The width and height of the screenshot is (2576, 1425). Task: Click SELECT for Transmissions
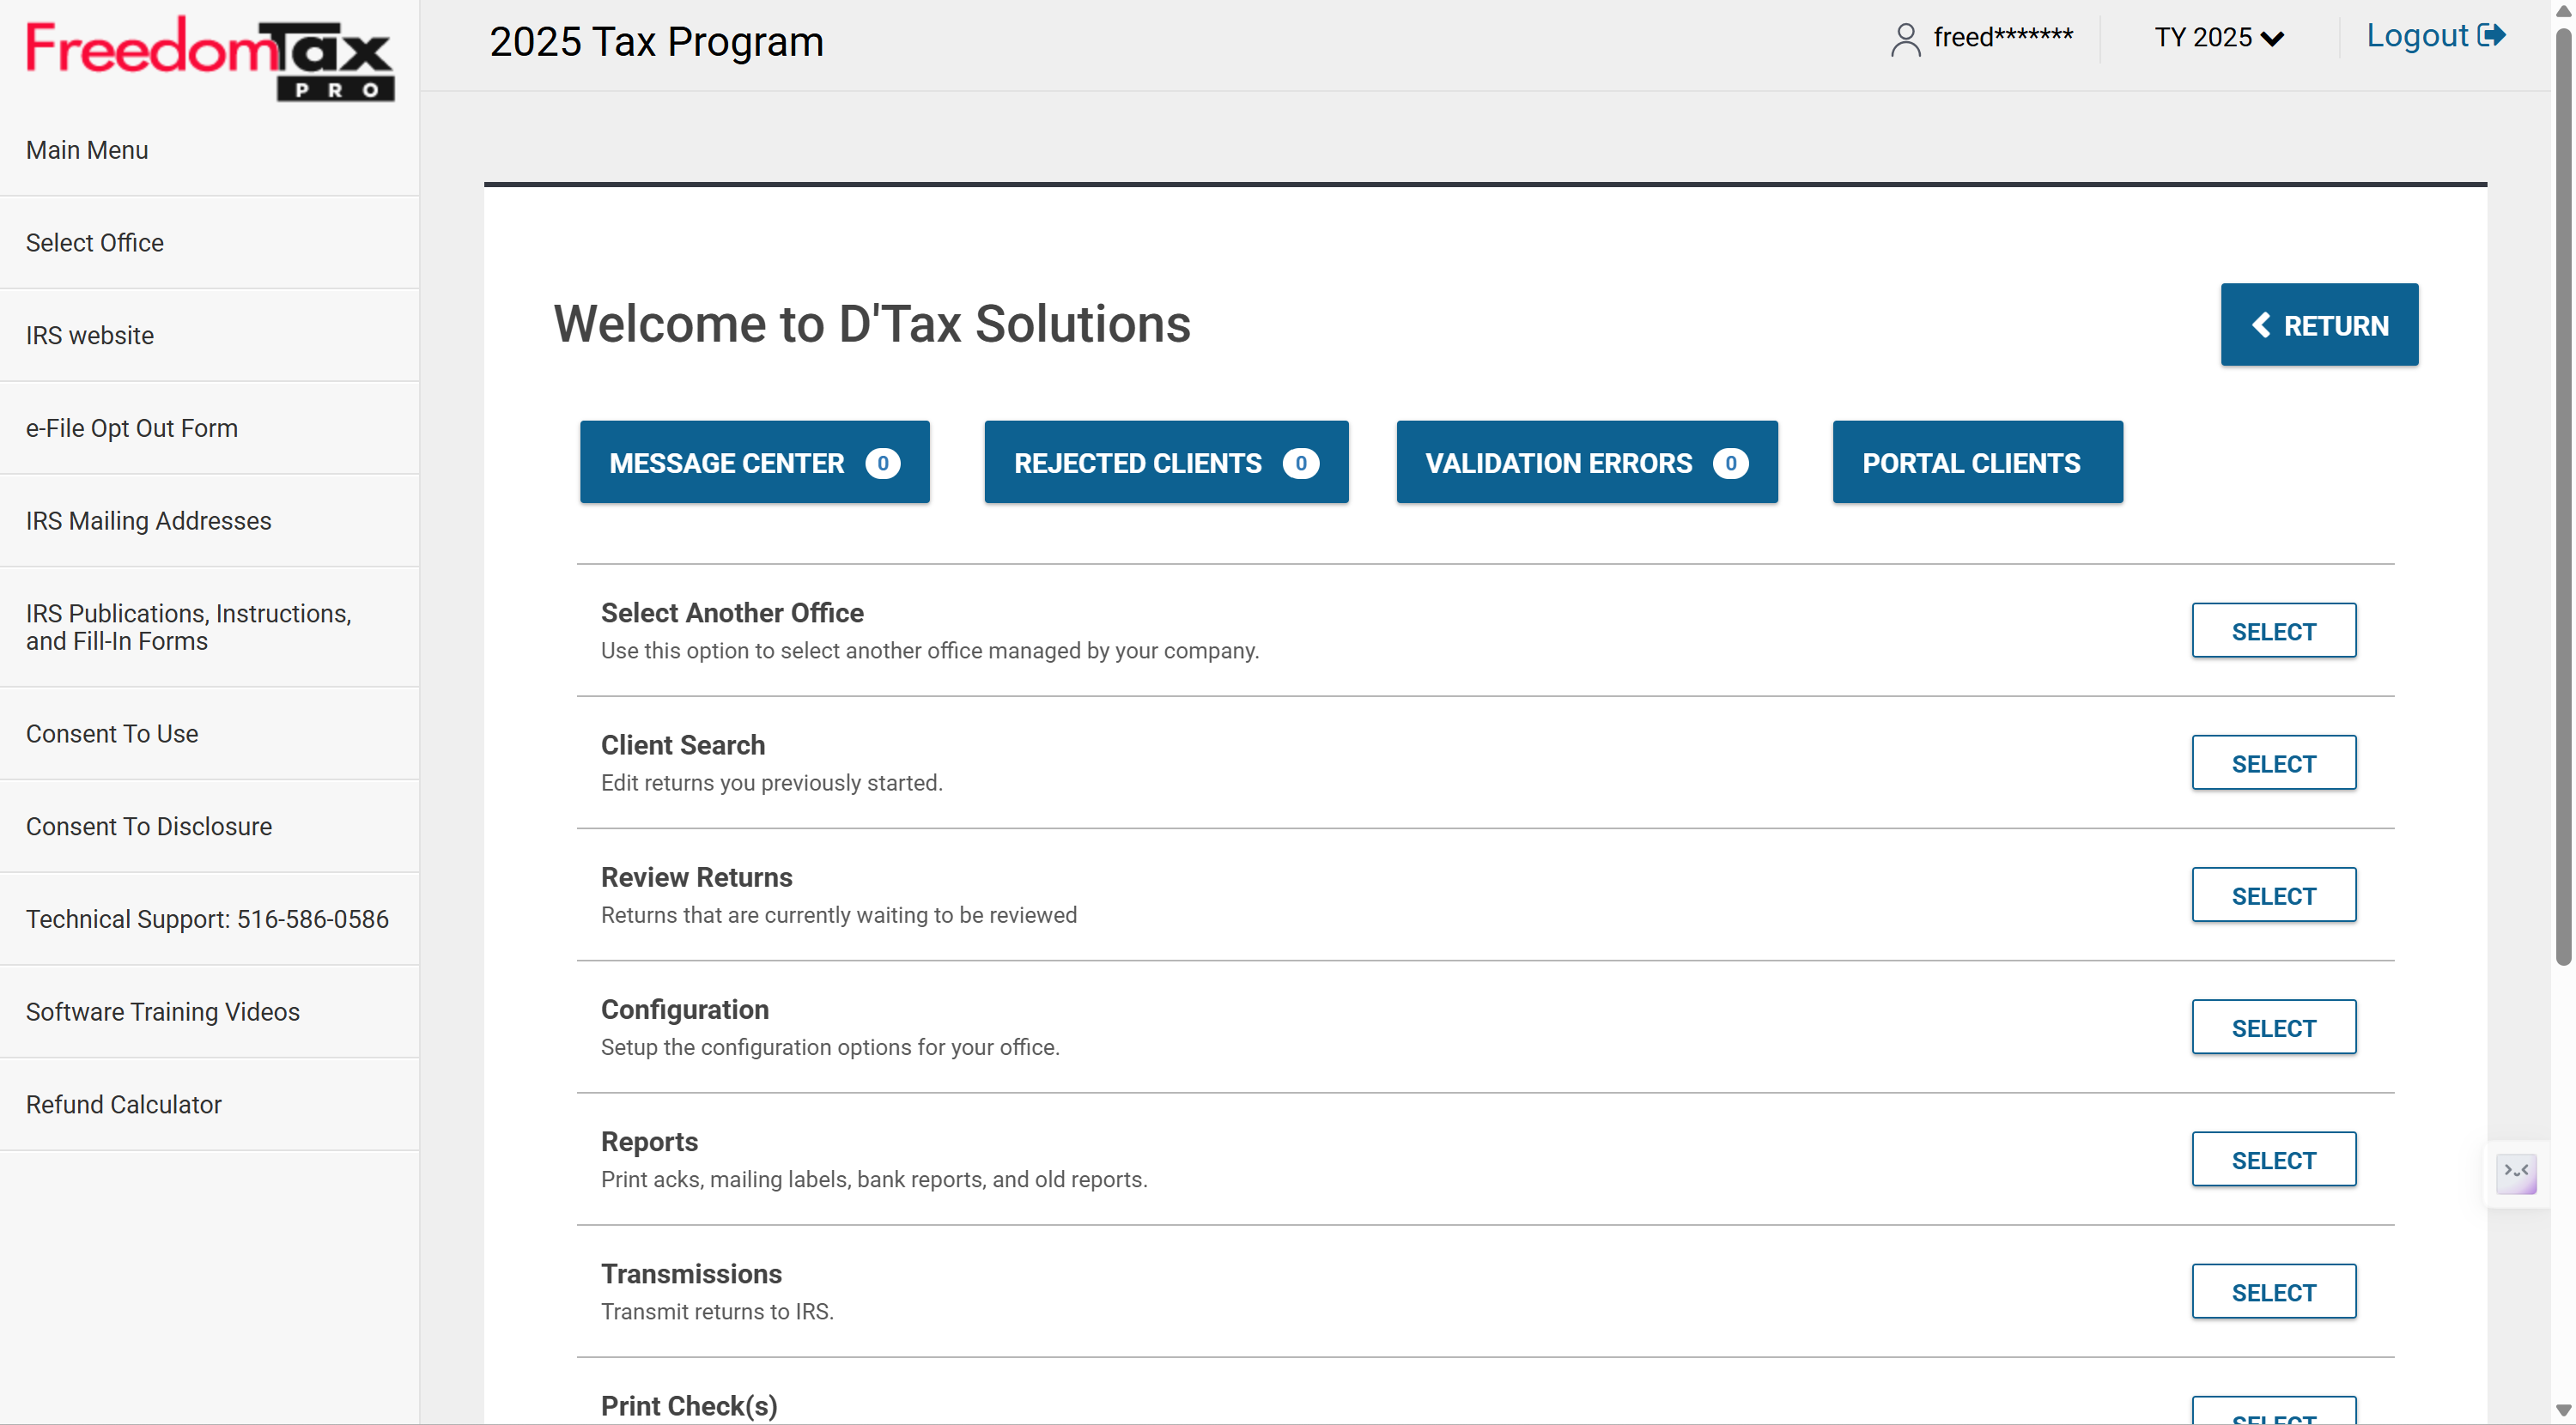point(2274,1292)
